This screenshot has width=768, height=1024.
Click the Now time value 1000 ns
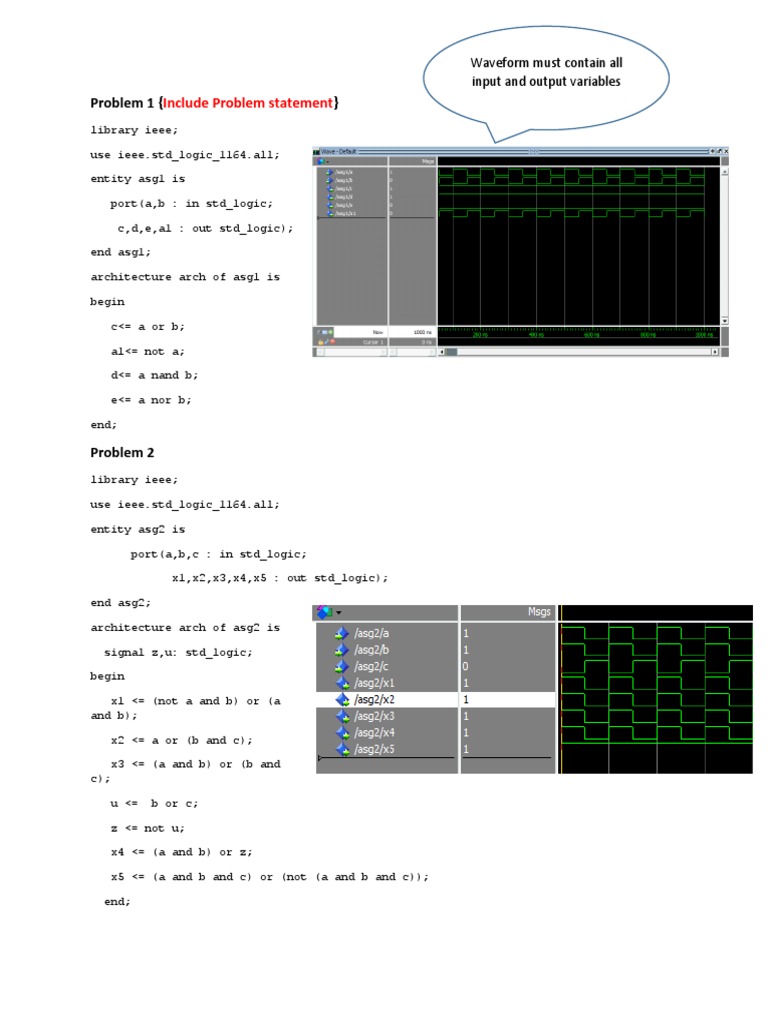click(x=423, y=332)
